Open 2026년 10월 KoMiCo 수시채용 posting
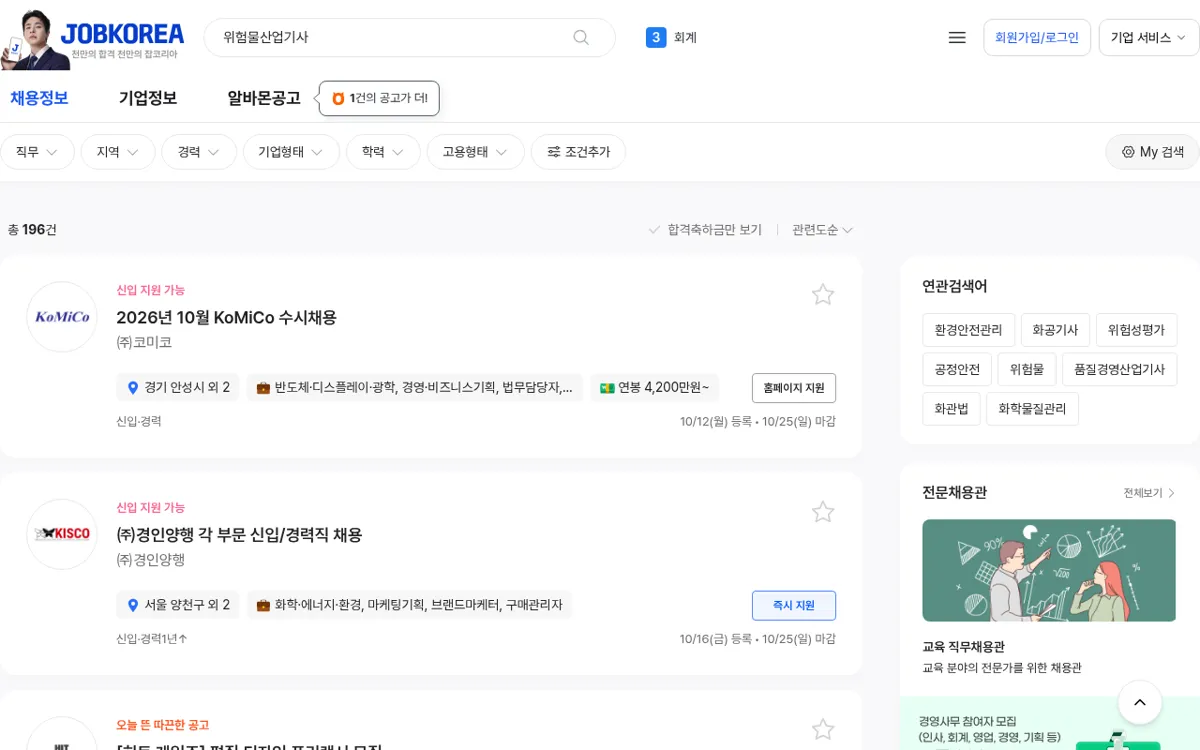This screenshot has height=750, width=1200. 226,317
